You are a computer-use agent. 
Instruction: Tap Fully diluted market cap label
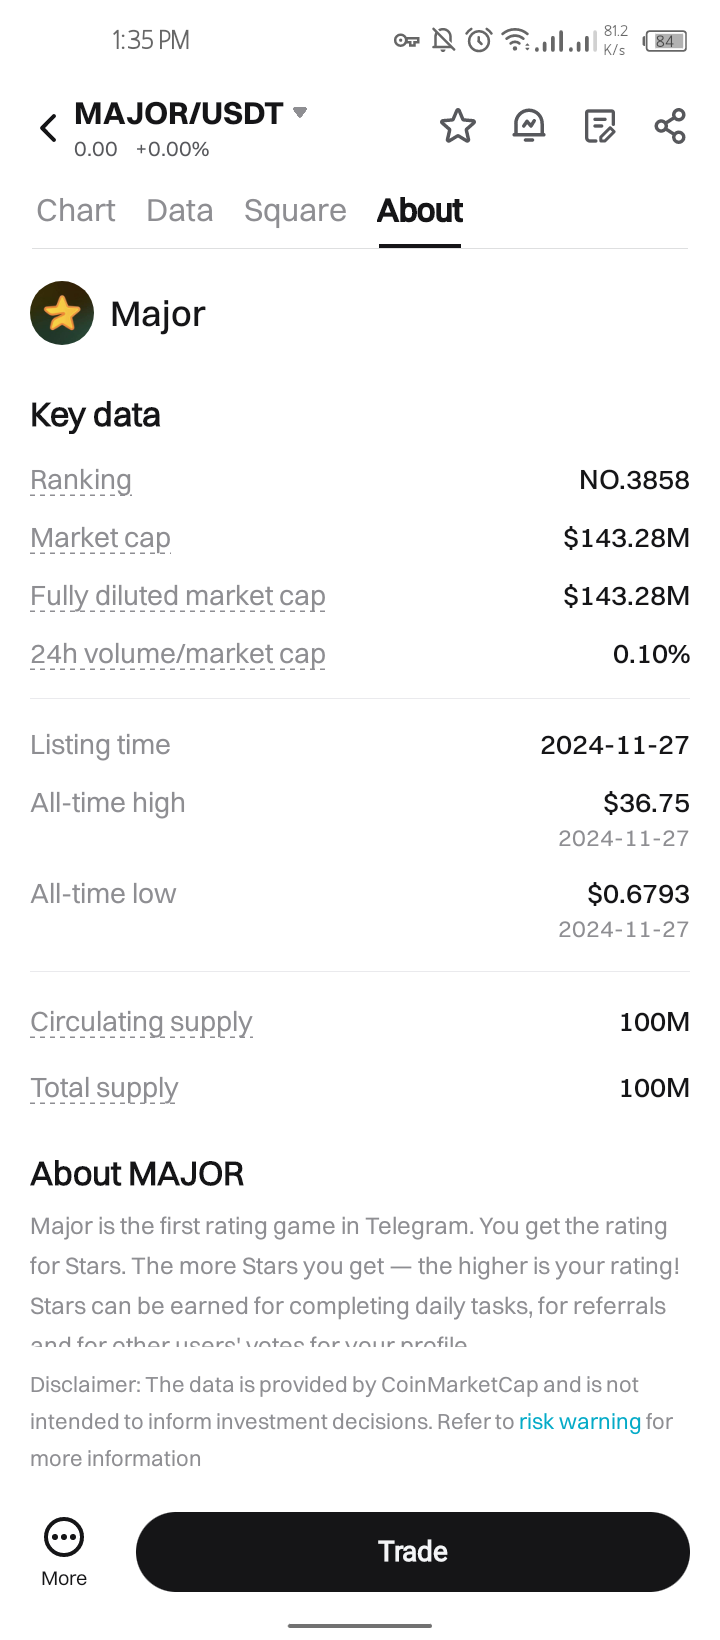(x=178, y=596)
